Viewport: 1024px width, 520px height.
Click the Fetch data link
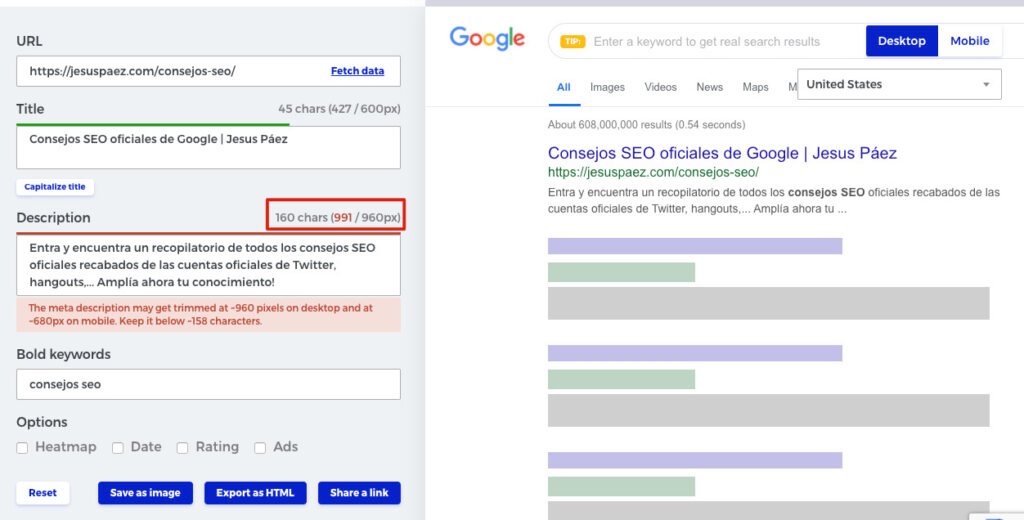tap(357, 71)
